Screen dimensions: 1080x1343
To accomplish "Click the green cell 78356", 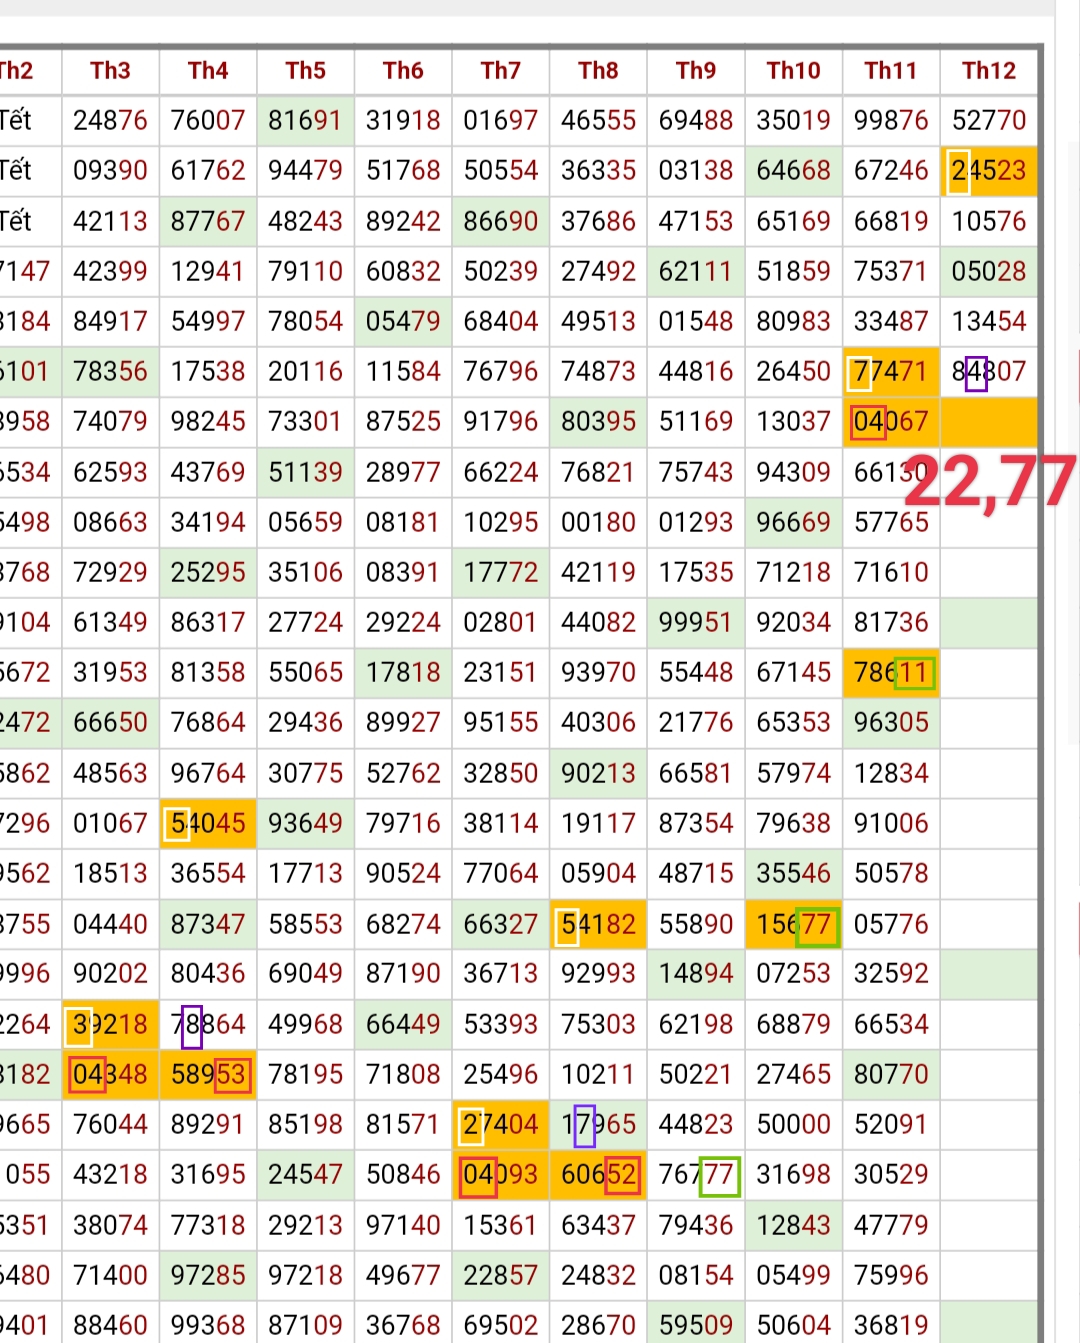I will (x=110, y=371).
